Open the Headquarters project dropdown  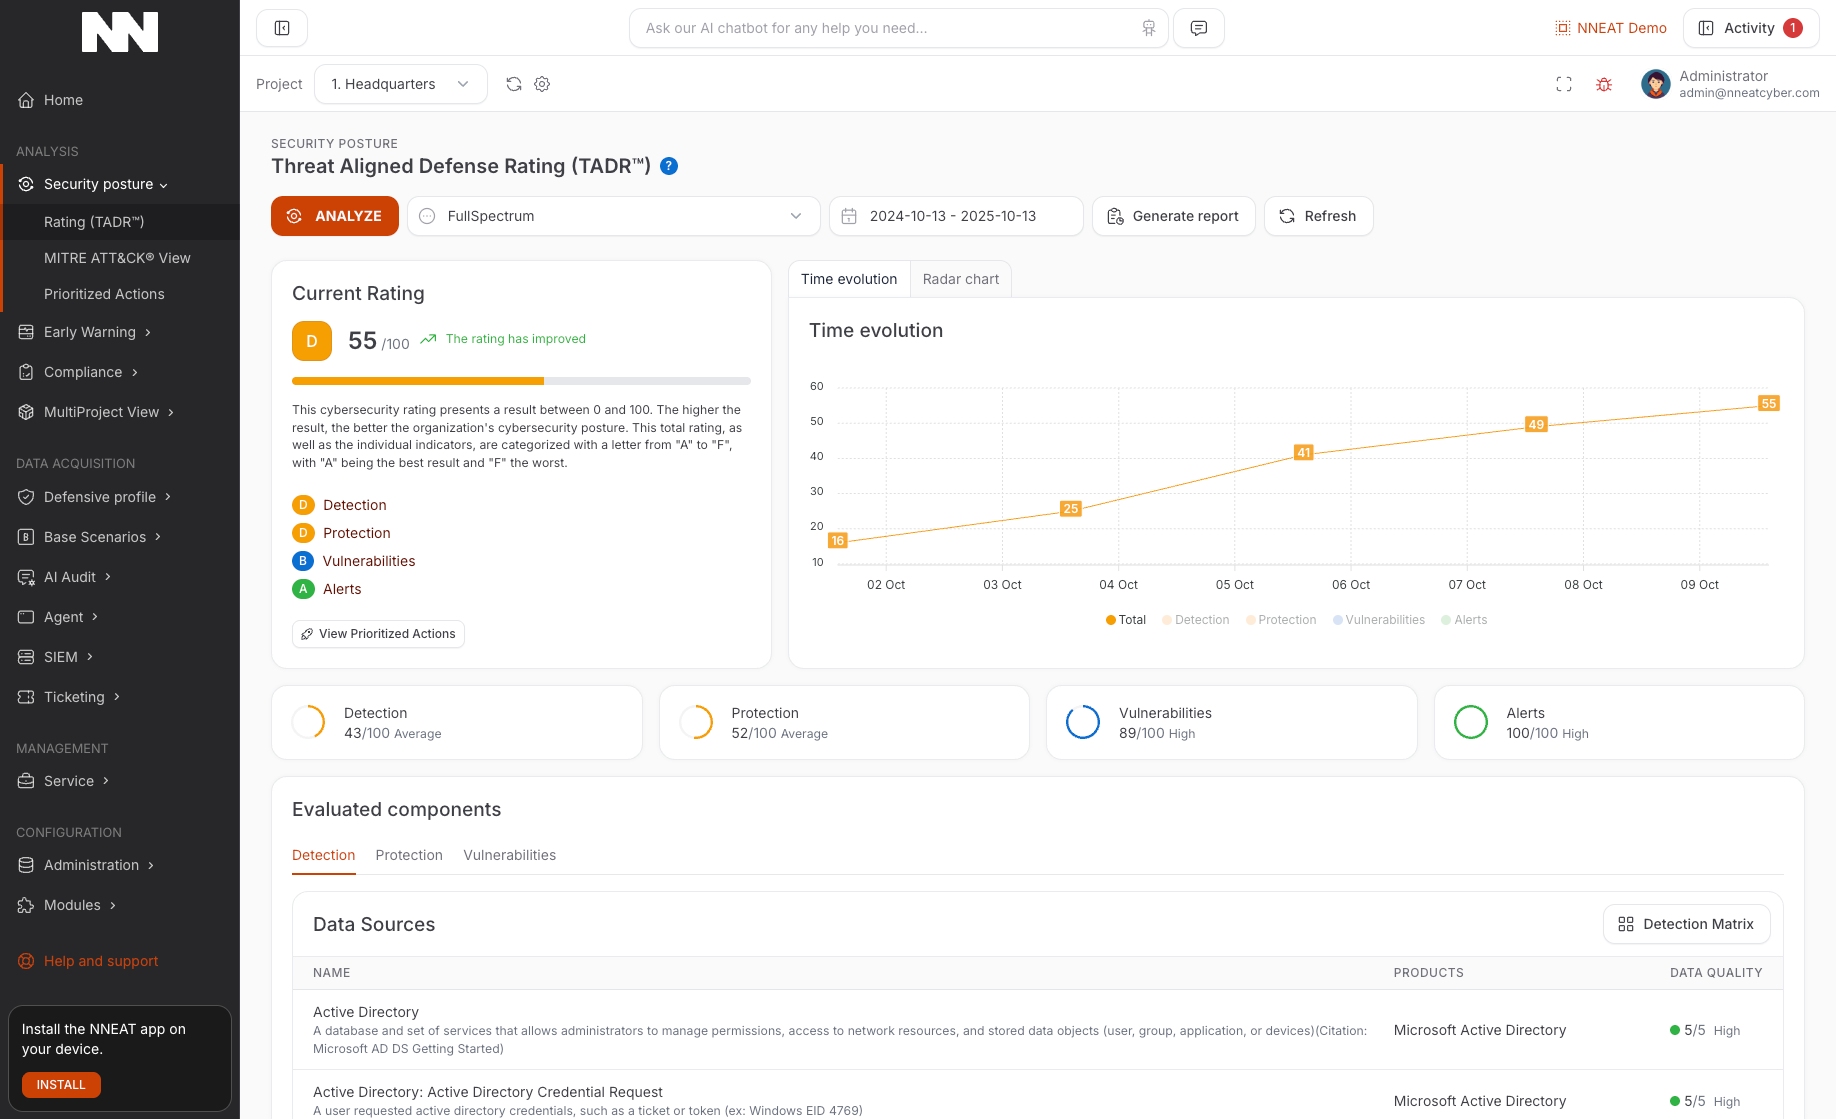[400, 84]
